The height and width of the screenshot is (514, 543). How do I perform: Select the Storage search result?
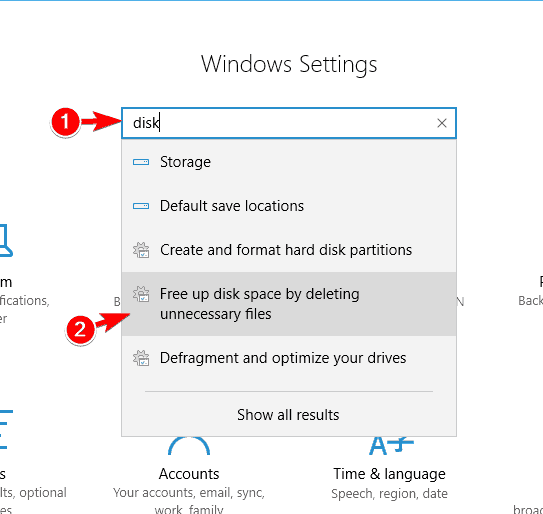pyautogui.click(x=289, y=162)
